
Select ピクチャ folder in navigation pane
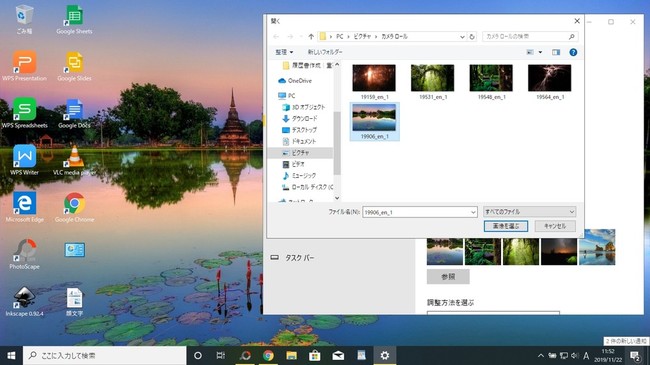301,153
